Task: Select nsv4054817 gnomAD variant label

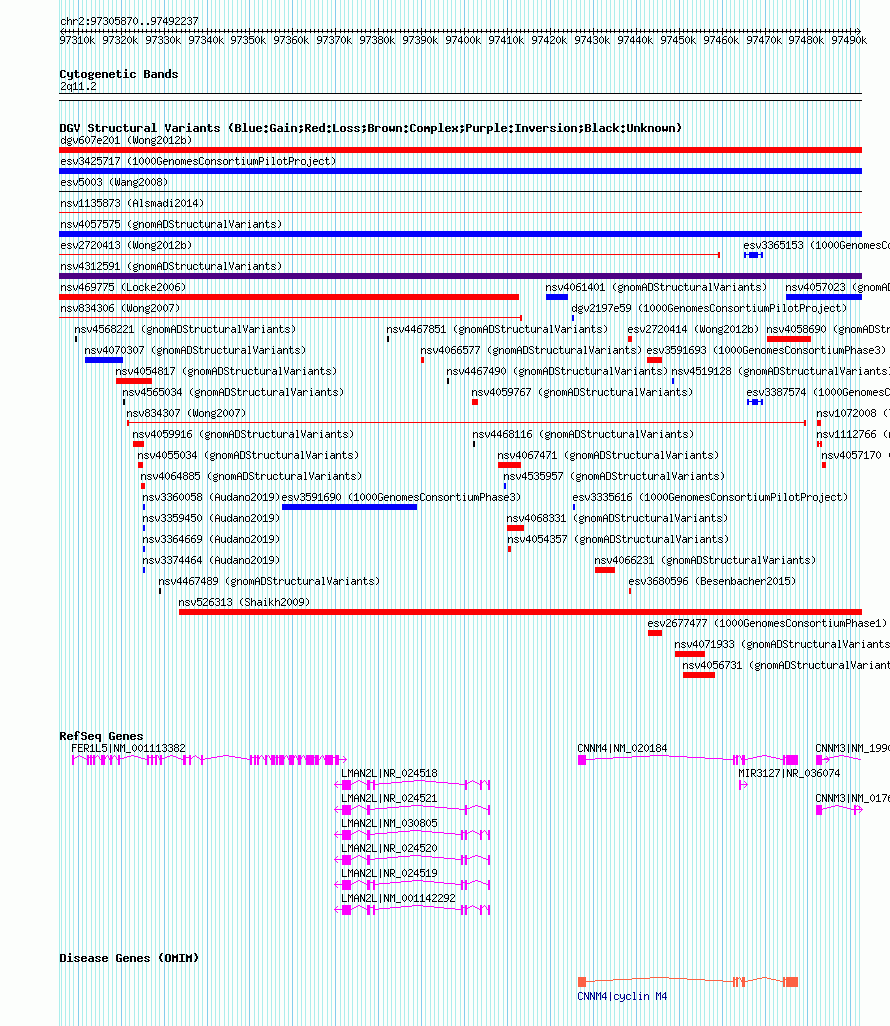Action: tap(226, 370)
